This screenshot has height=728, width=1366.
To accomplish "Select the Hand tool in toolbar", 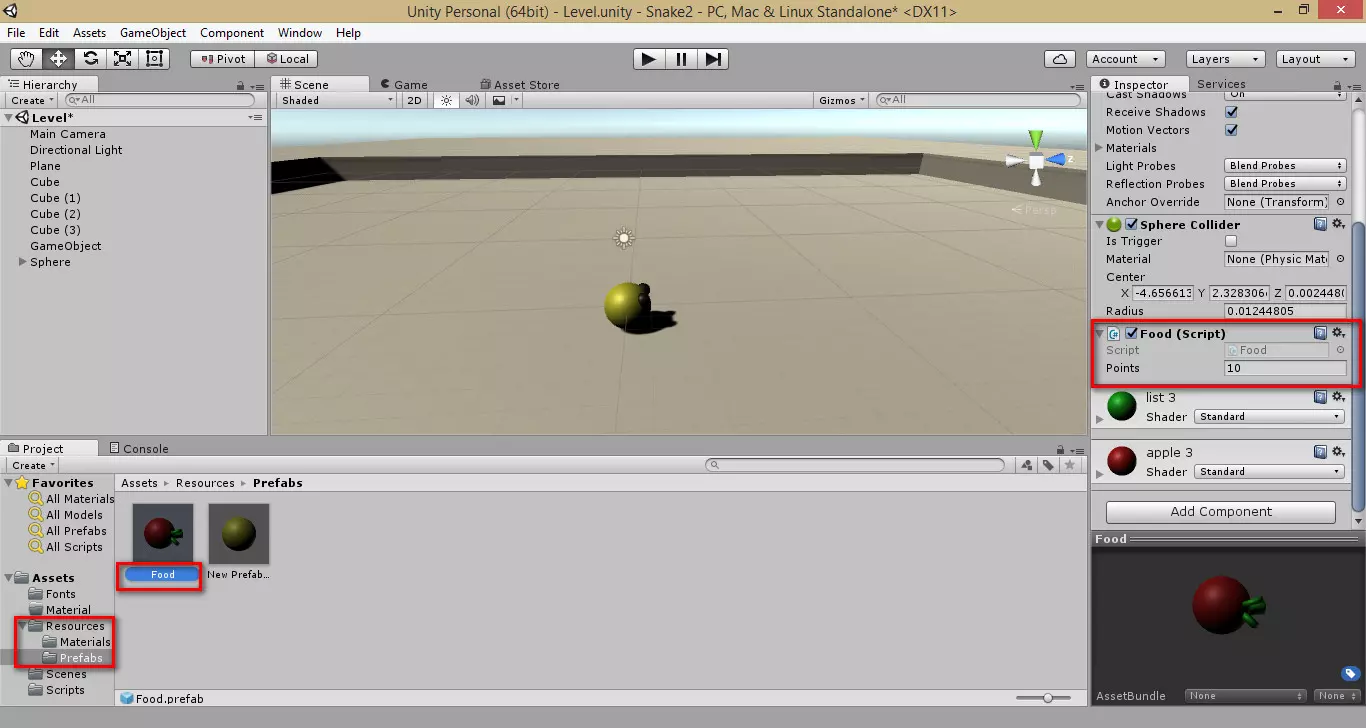I will tap(27, 59).
